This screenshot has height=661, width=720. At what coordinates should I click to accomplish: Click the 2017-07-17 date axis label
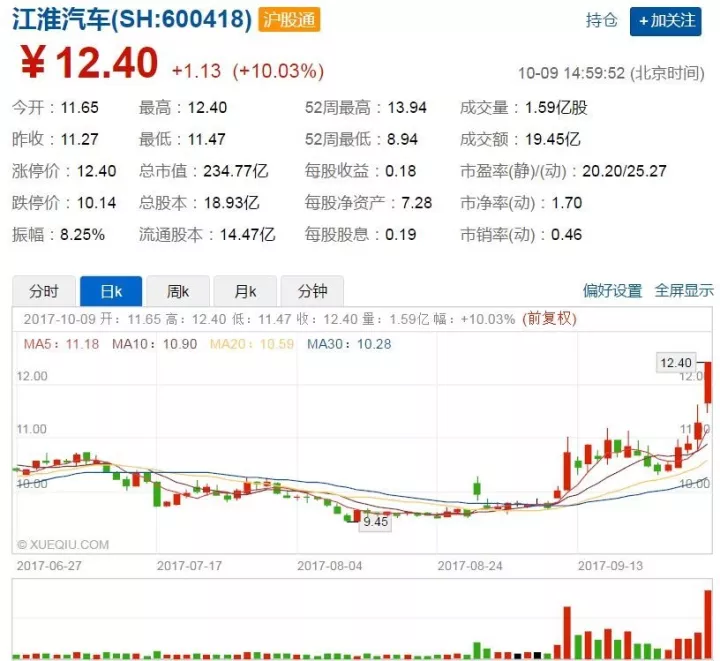coord(189,566)
